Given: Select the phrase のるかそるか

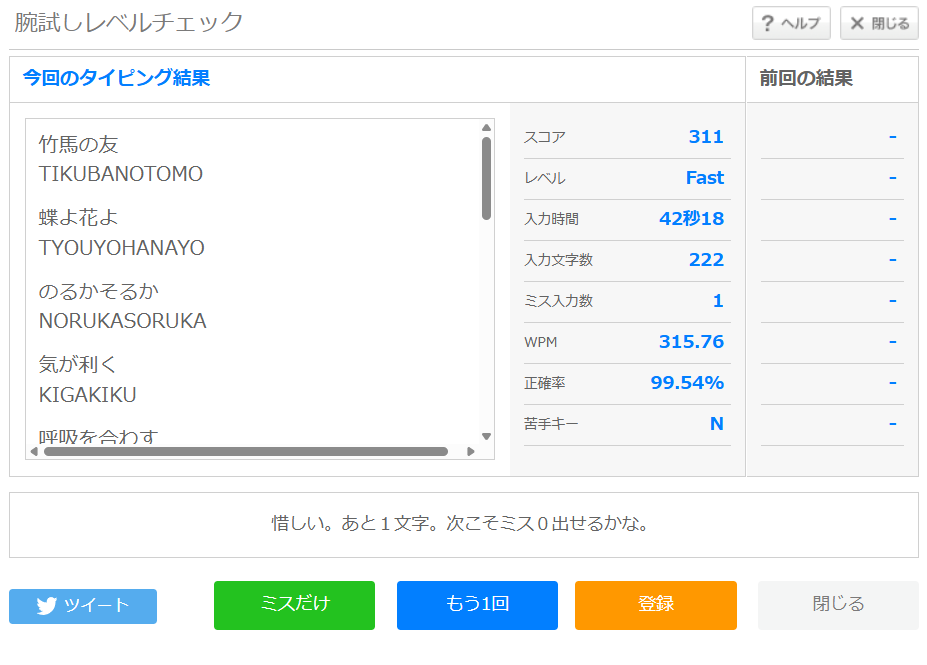Looking at the screenshot, I should pos(99,291).
